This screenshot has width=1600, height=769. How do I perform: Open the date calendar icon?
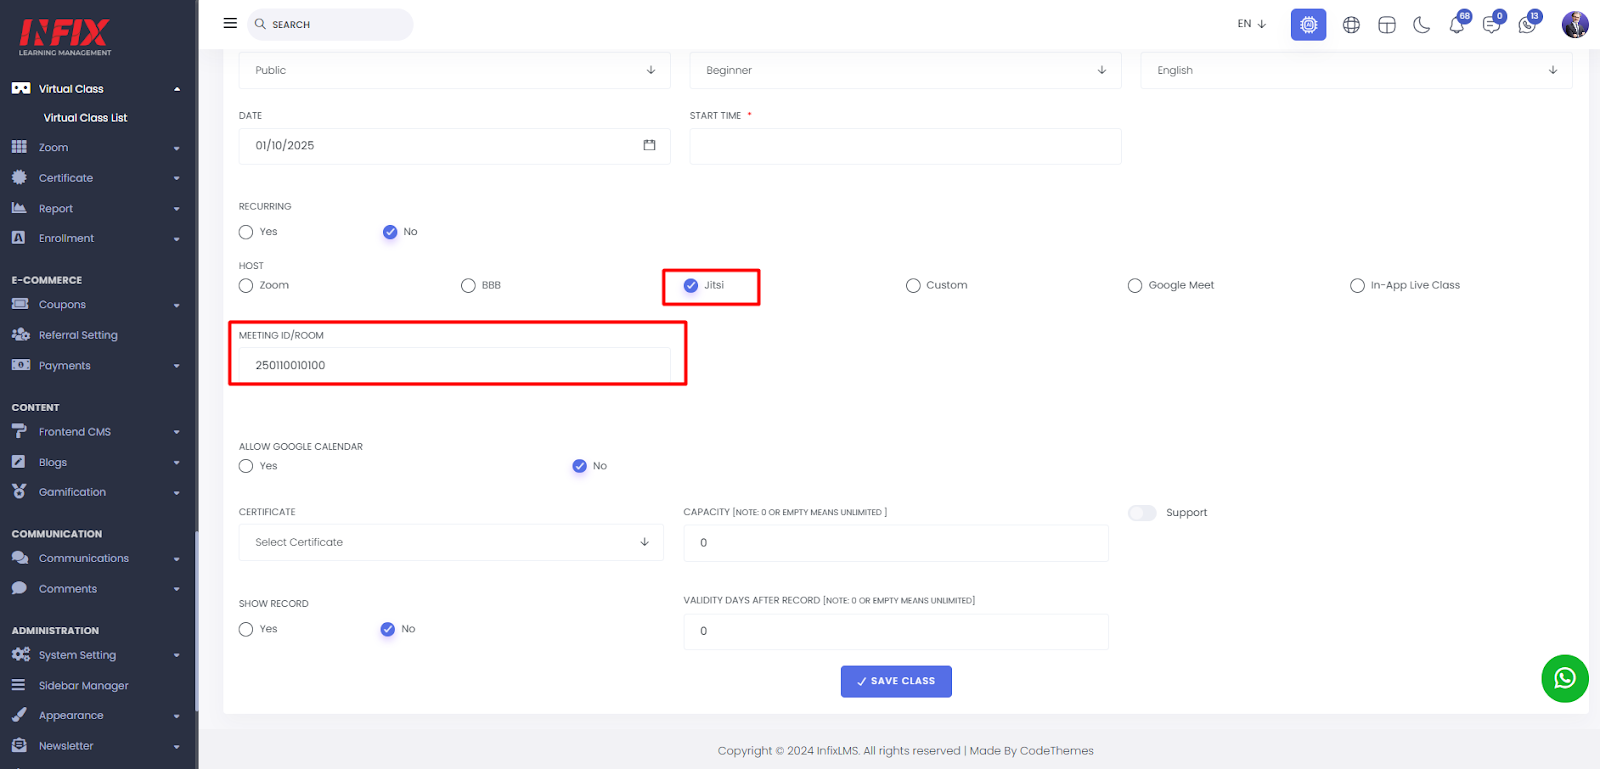click(649, 145)
